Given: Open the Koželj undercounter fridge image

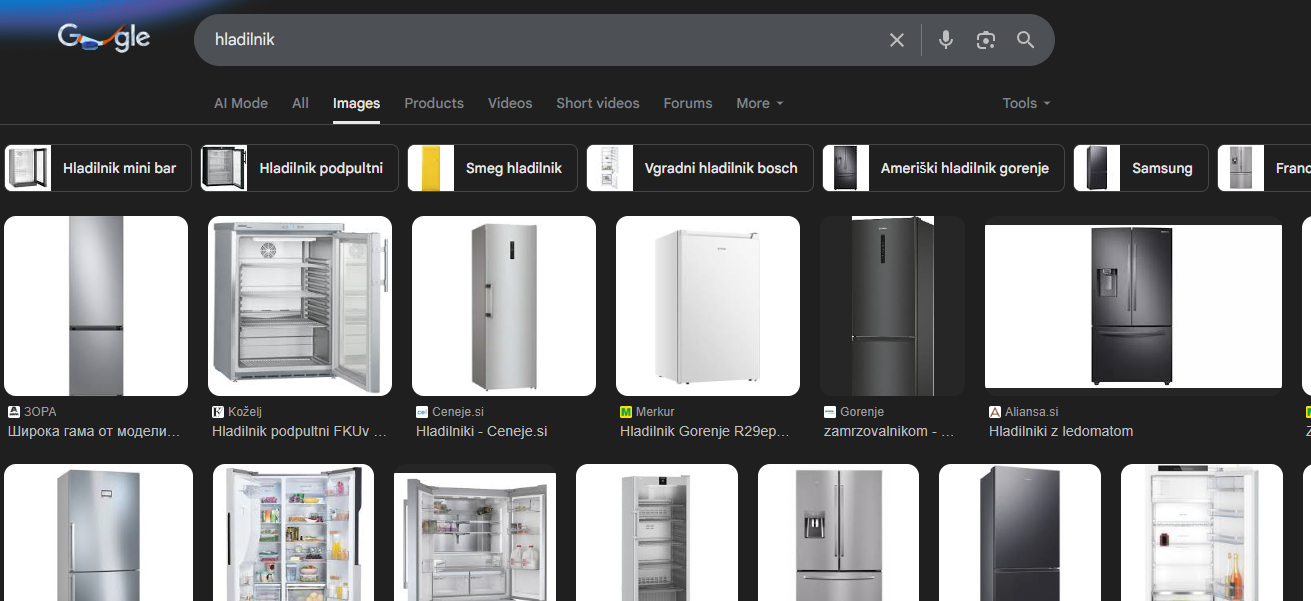Looking at the screenshot, I should pos(300,306).
